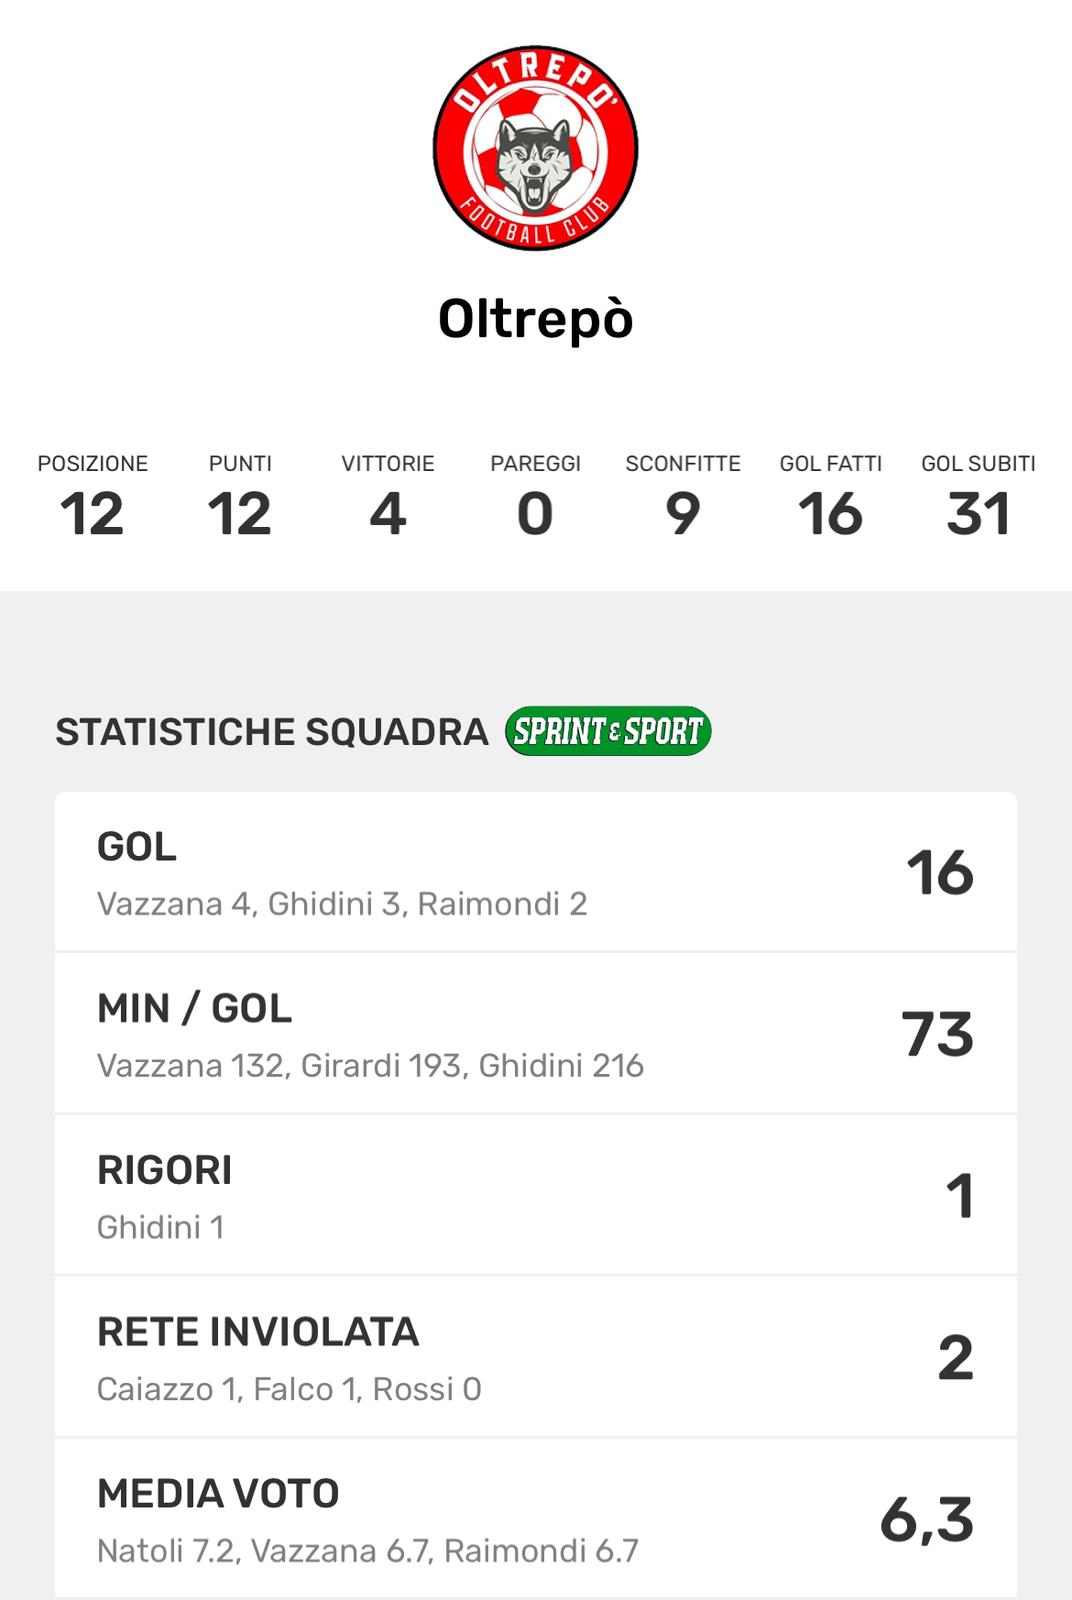Select the Vittorie 4 stat

(388, 498)
